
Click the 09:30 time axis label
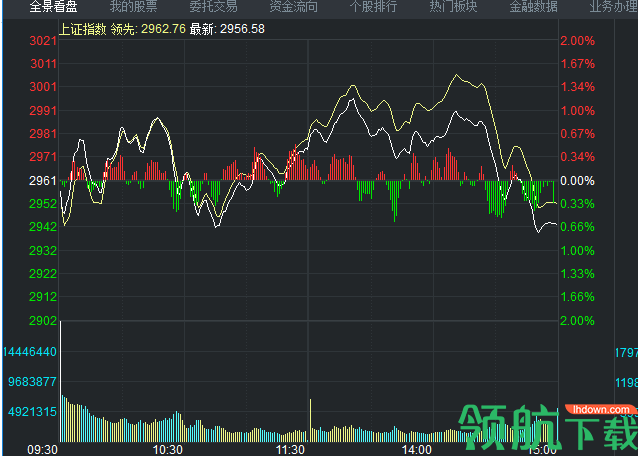tap(42, 450)
